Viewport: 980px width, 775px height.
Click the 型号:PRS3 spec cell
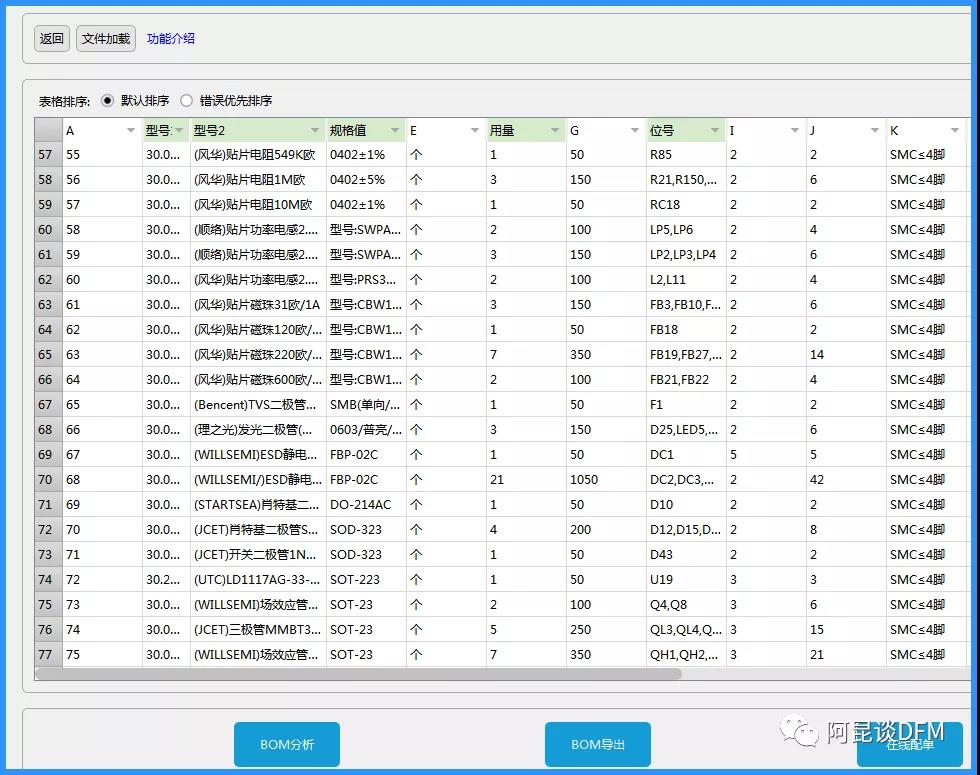click(x=366, y=279)
